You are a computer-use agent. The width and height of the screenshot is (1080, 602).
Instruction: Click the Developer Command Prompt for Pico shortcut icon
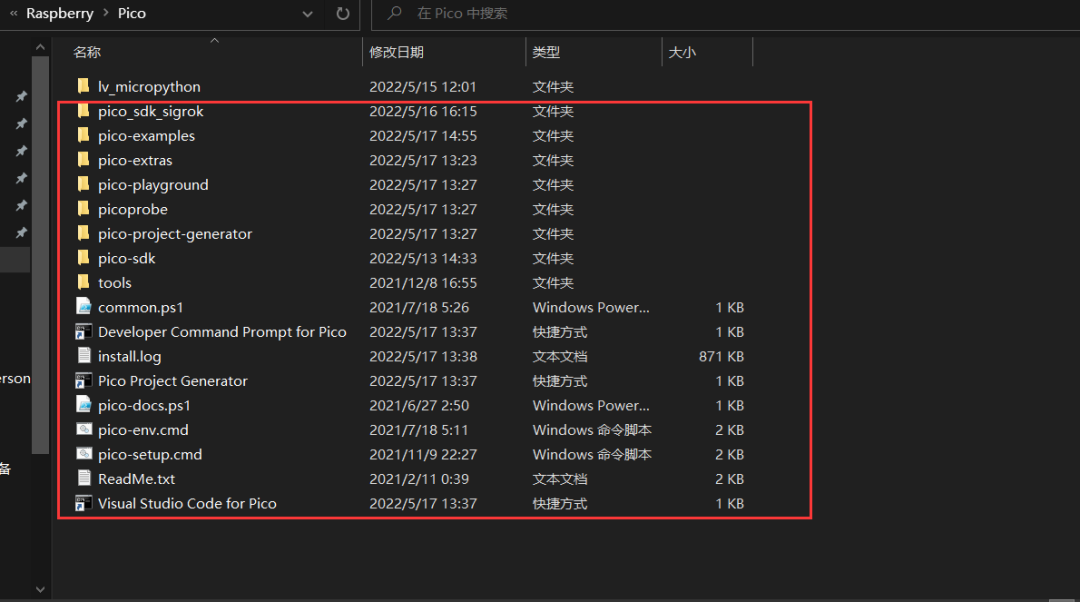[x=83, y=331]
